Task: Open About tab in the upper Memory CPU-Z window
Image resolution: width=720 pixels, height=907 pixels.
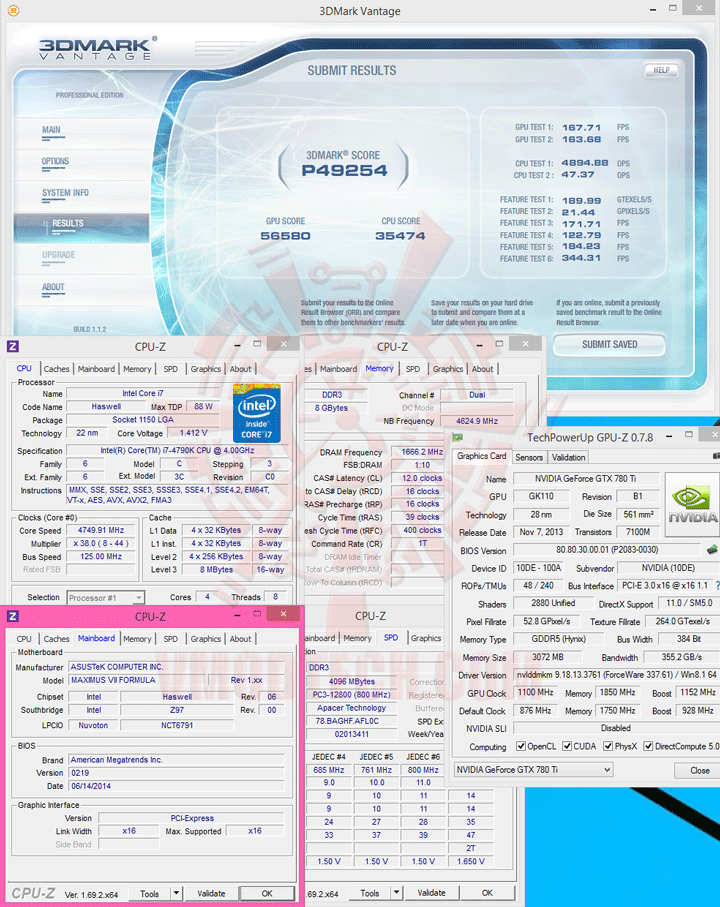Action: point(482,369)
